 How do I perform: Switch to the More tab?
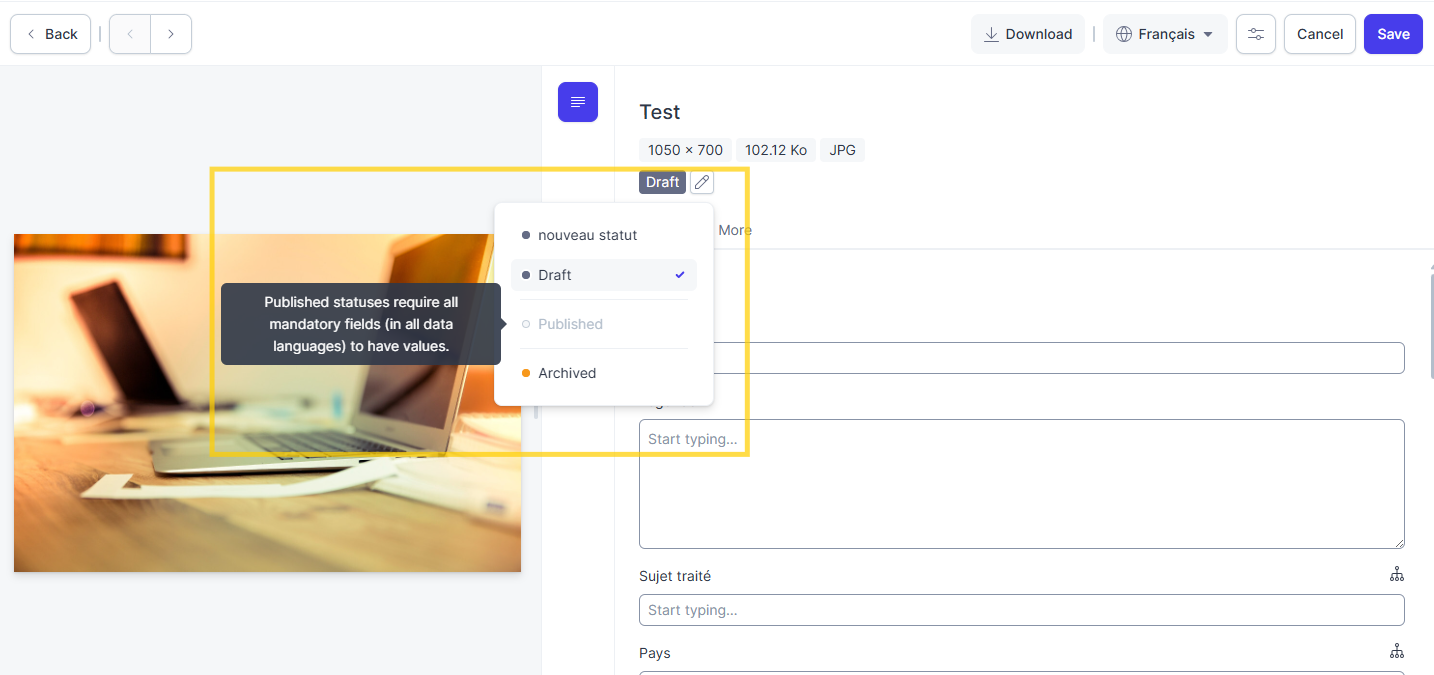[x=735, y=230]
